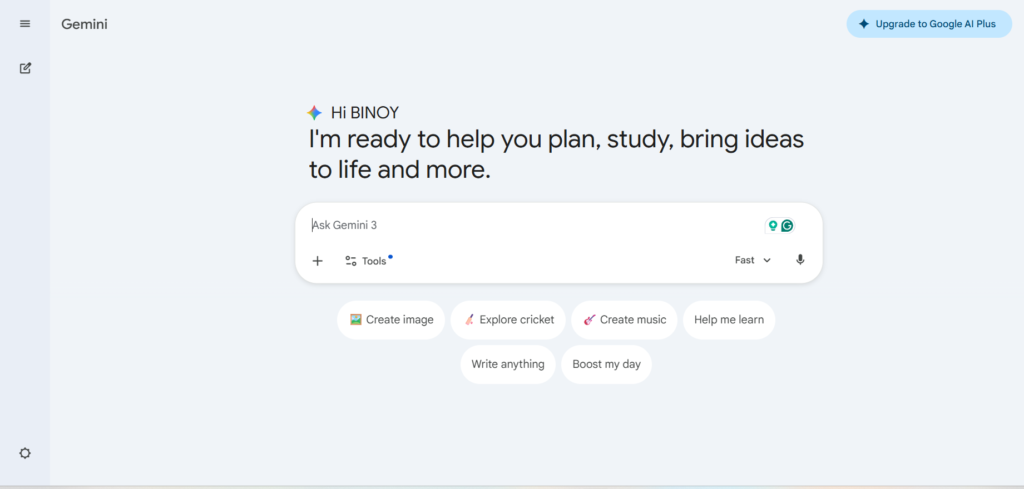Click the Gemini title in the header
Image resolution: width=1024 pixels, height=489 pixels.
click(x=84, y=24)
